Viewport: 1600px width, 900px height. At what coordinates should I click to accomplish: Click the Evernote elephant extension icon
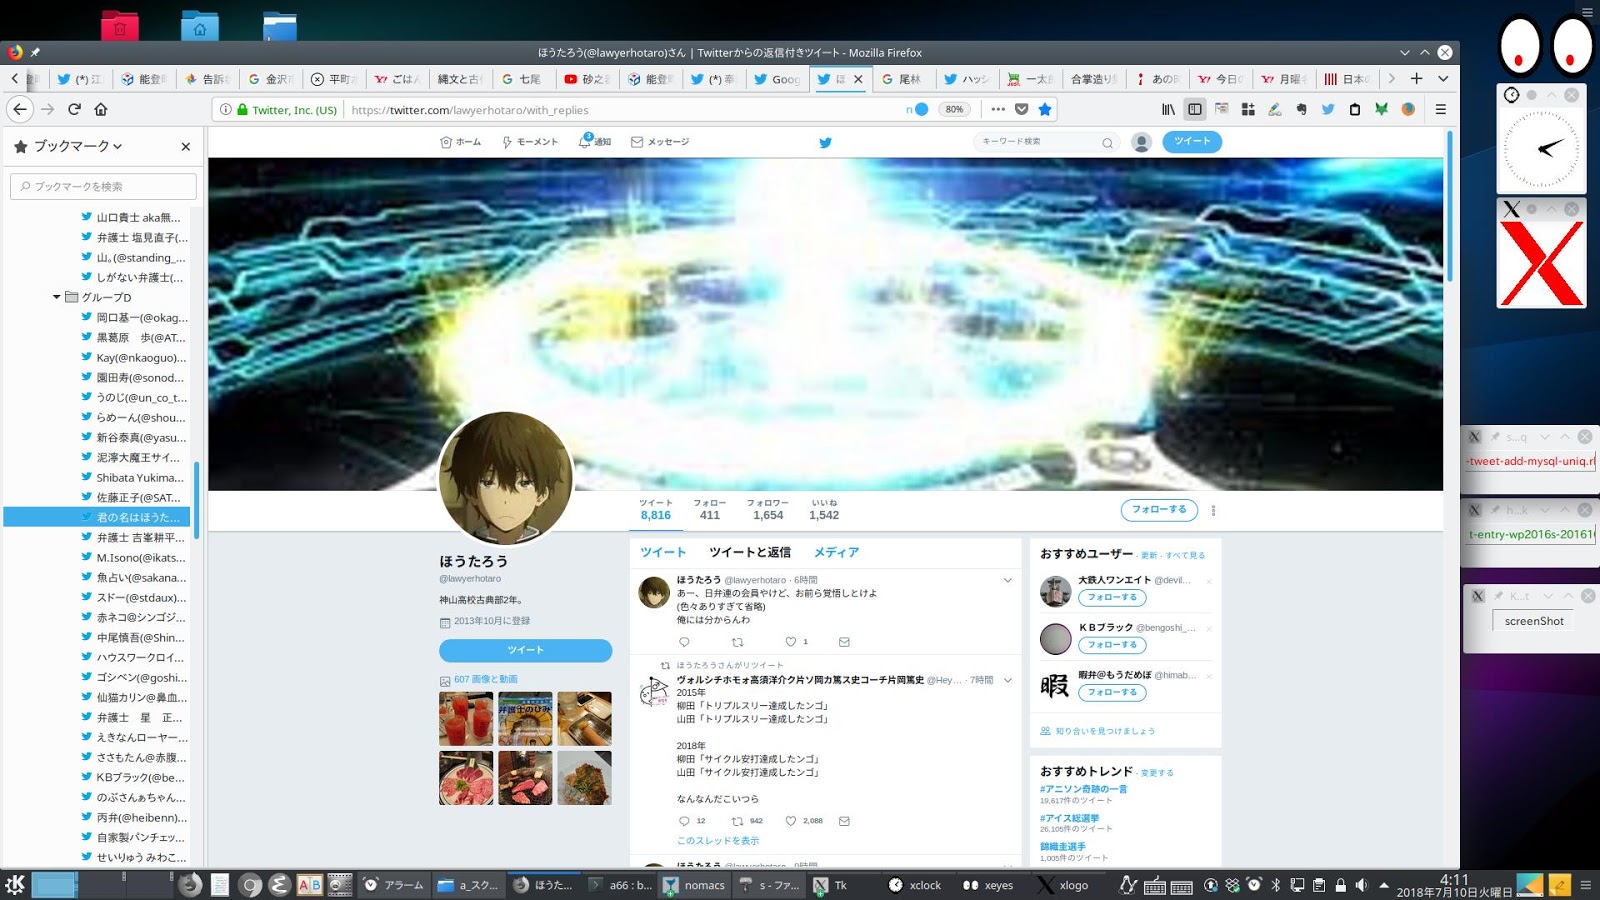pos(1301,109)
